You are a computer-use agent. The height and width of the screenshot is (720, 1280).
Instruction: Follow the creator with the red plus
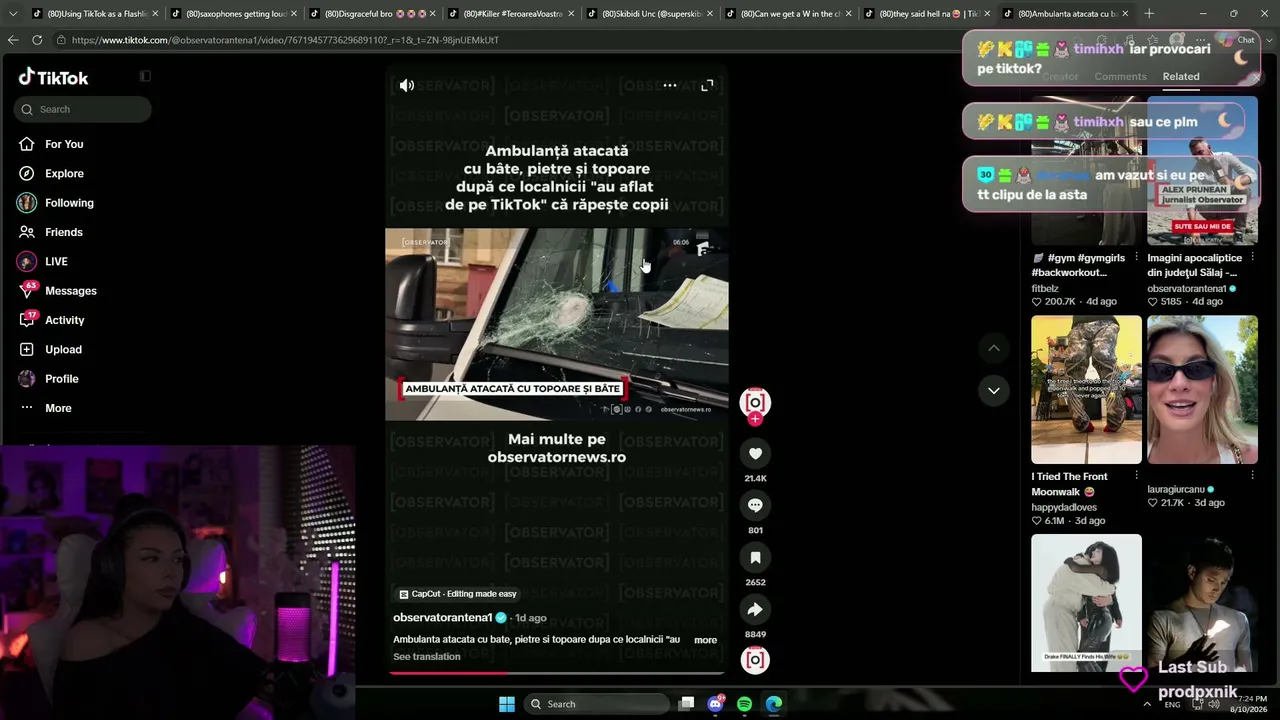tap(755, 419)
